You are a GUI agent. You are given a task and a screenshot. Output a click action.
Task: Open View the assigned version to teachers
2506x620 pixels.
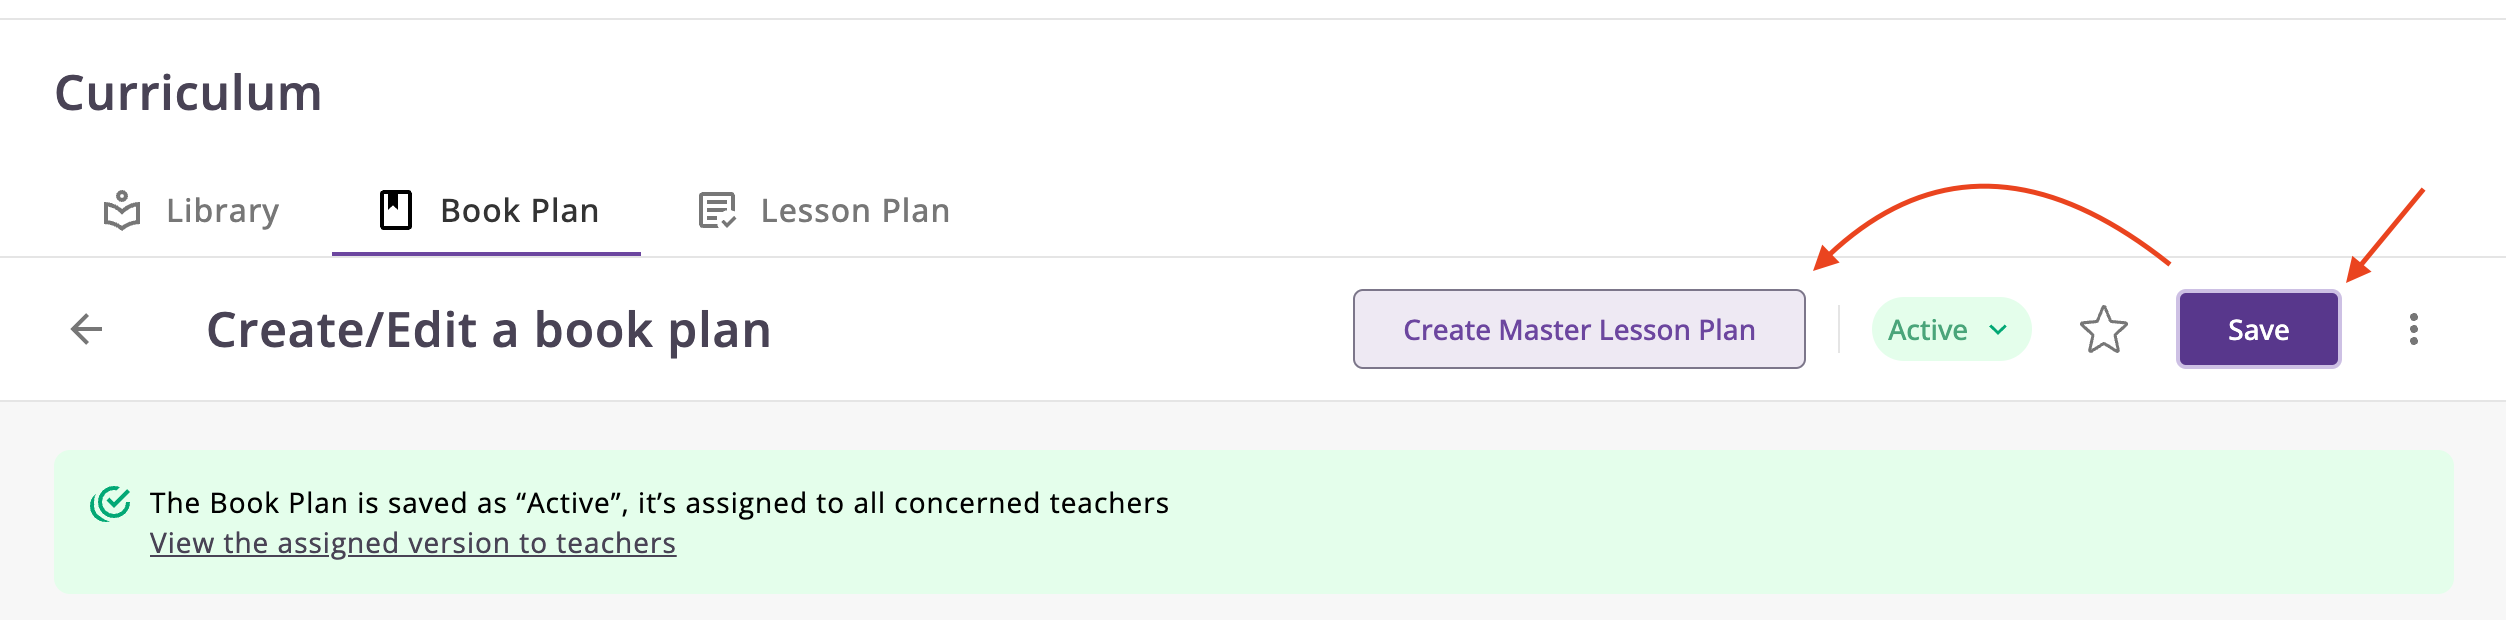(412, 543)
